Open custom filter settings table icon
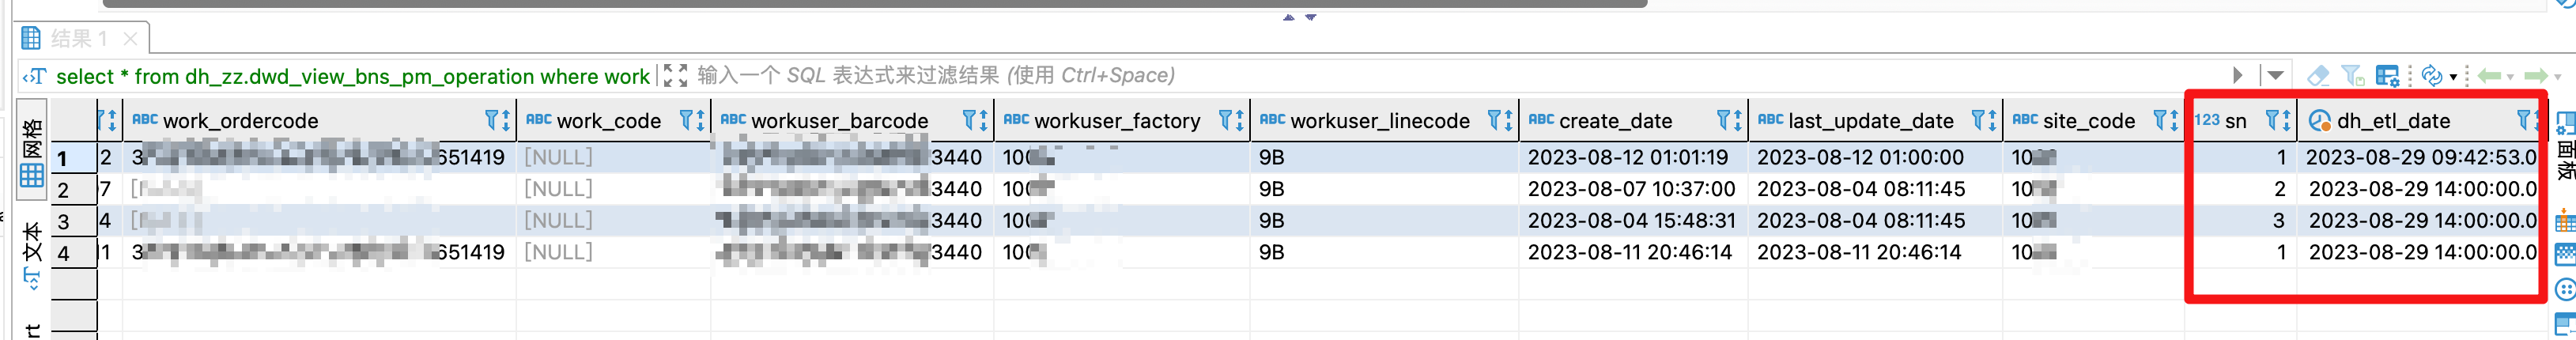 pos(2387,76)
